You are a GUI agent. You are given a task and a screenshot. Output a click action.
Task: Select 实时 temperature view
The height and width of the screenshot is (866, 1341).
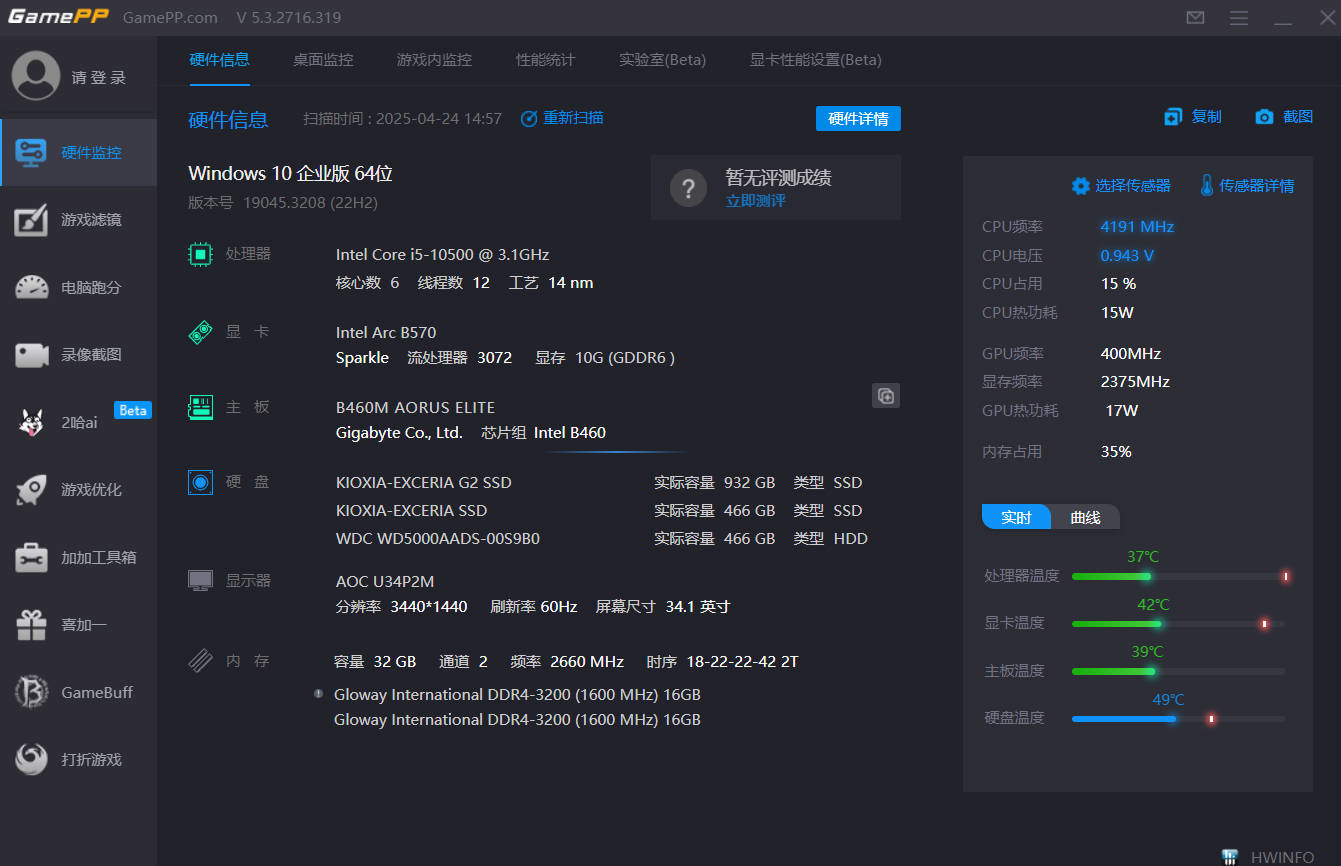1016,517
